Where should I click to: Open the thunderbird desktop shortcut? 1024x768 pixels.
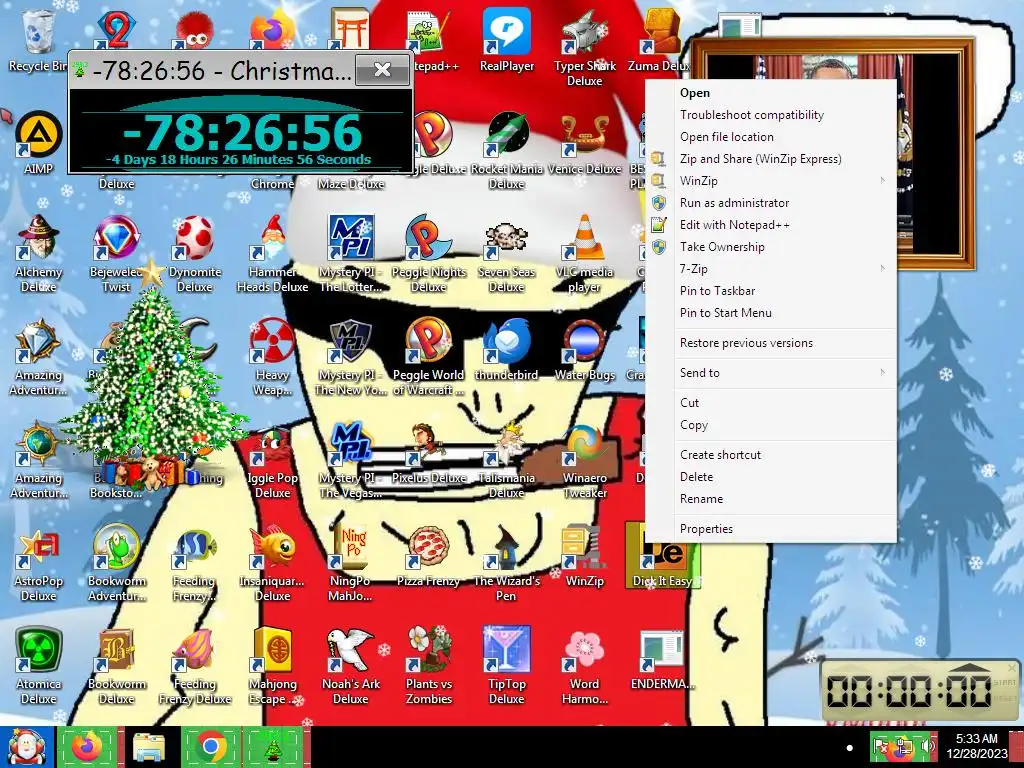tap(507, 349)
